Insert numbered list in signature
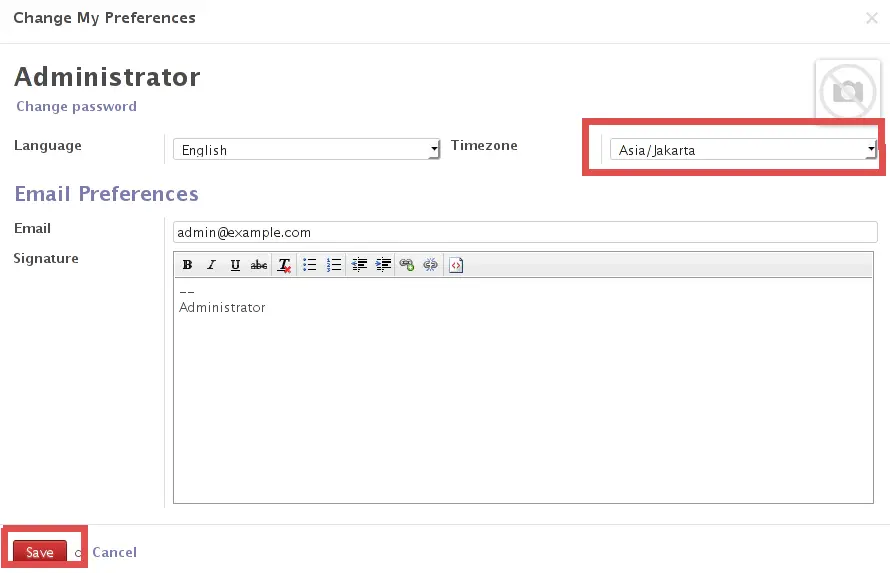This screenshot has height=573, width=890. tap(334, 265)
